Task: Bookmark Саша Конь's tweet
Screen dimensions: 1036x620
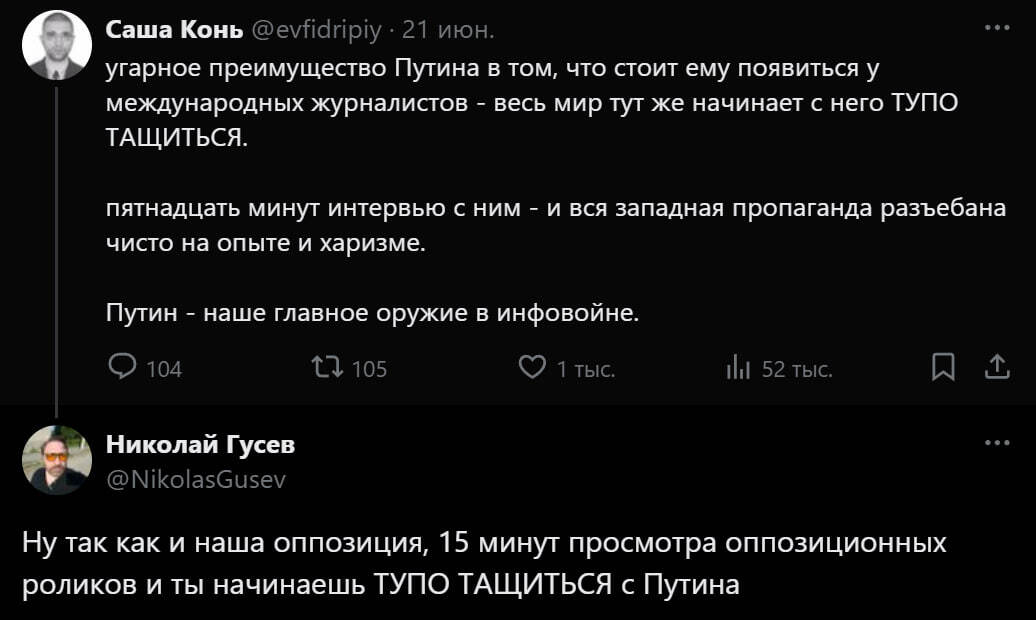Action: [941, 369]
